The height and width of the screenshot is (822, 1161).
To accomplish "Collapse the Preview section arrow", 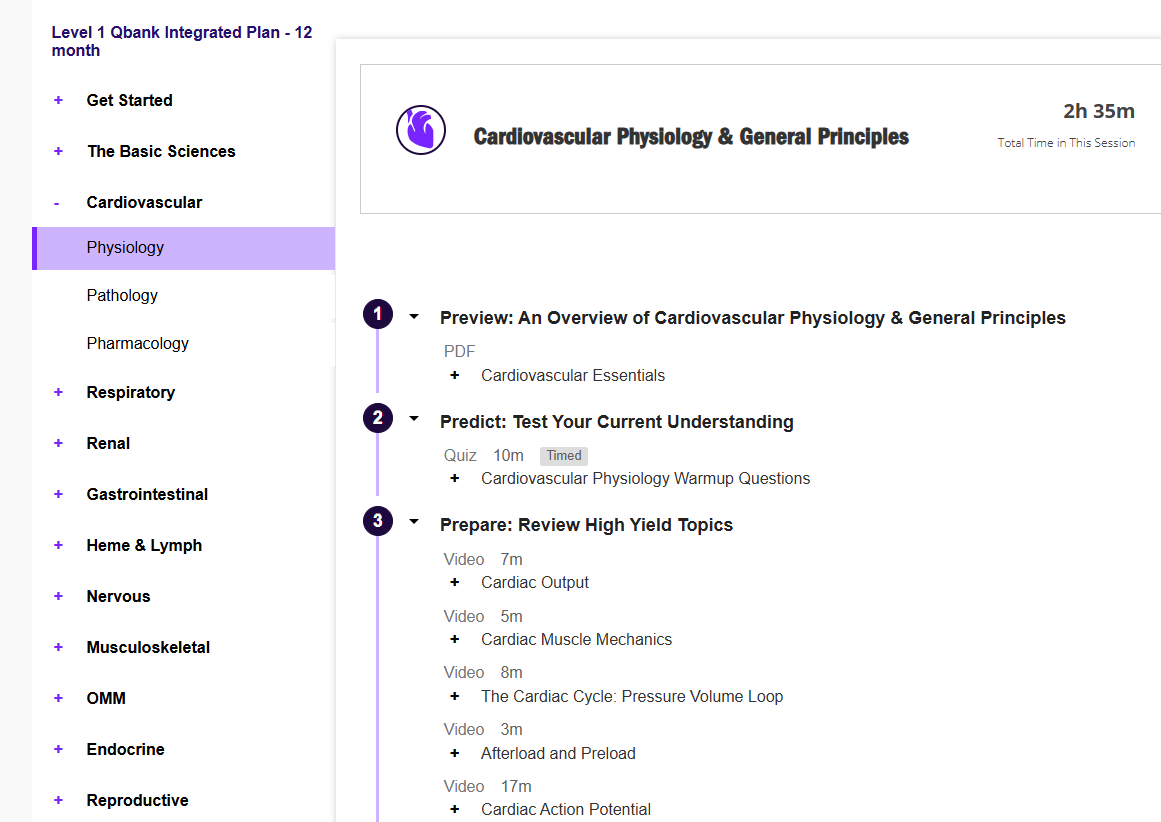I will [x=414, y=317].
